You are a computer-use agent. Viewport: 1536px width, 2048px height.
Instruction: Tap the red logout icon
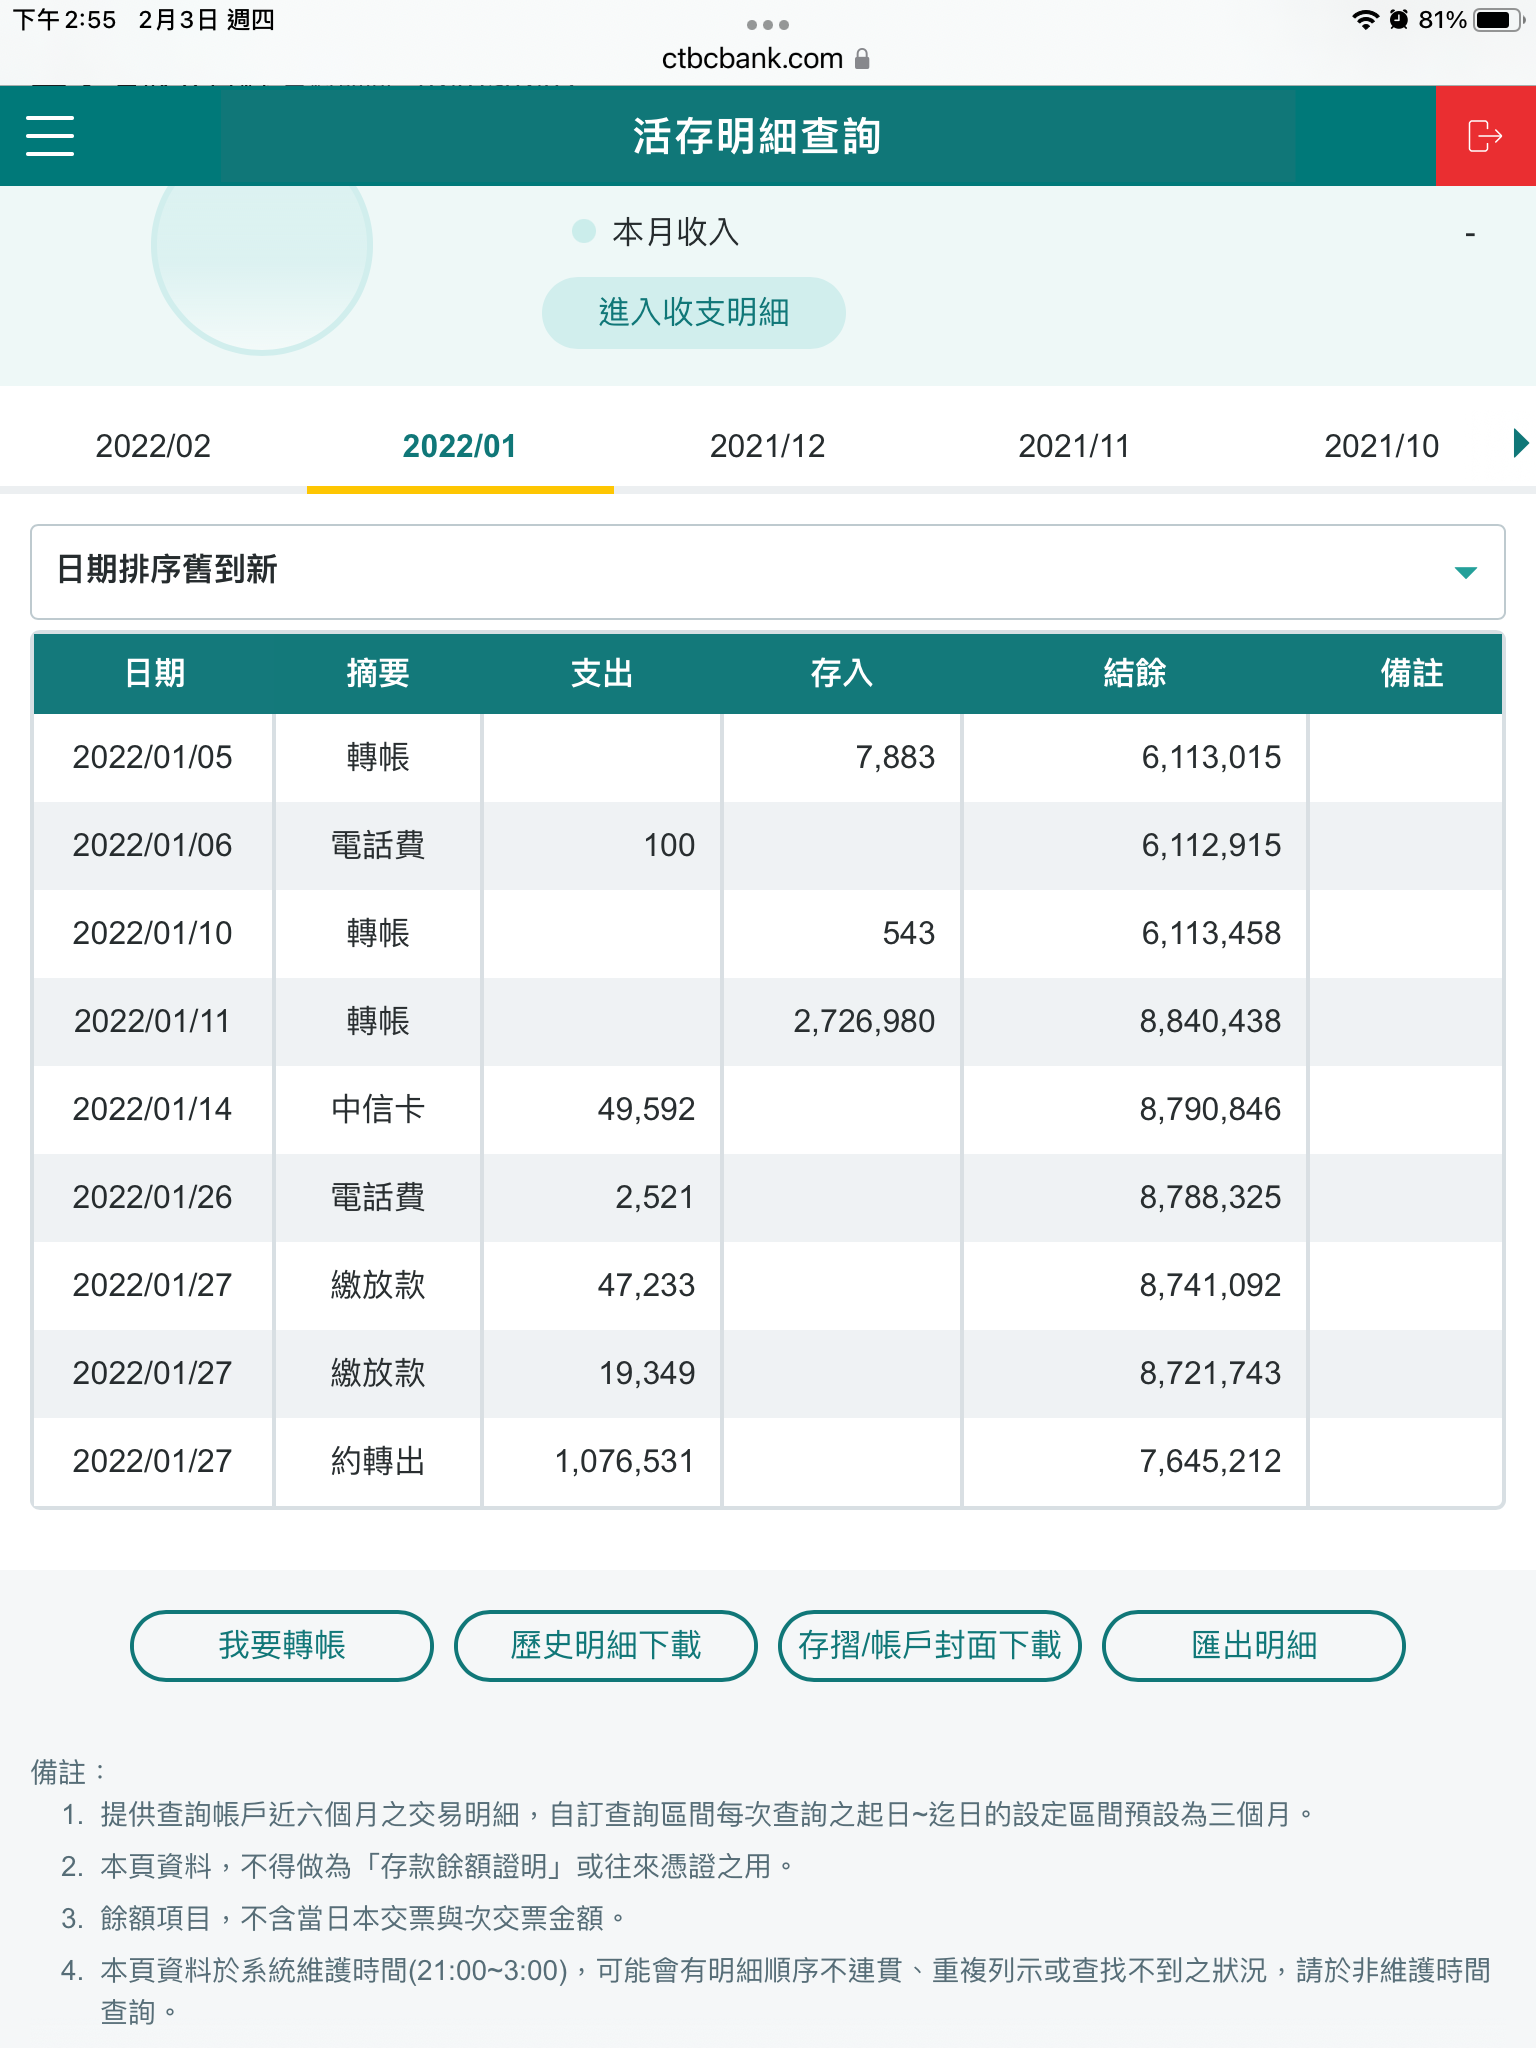tap(1485, 136)
